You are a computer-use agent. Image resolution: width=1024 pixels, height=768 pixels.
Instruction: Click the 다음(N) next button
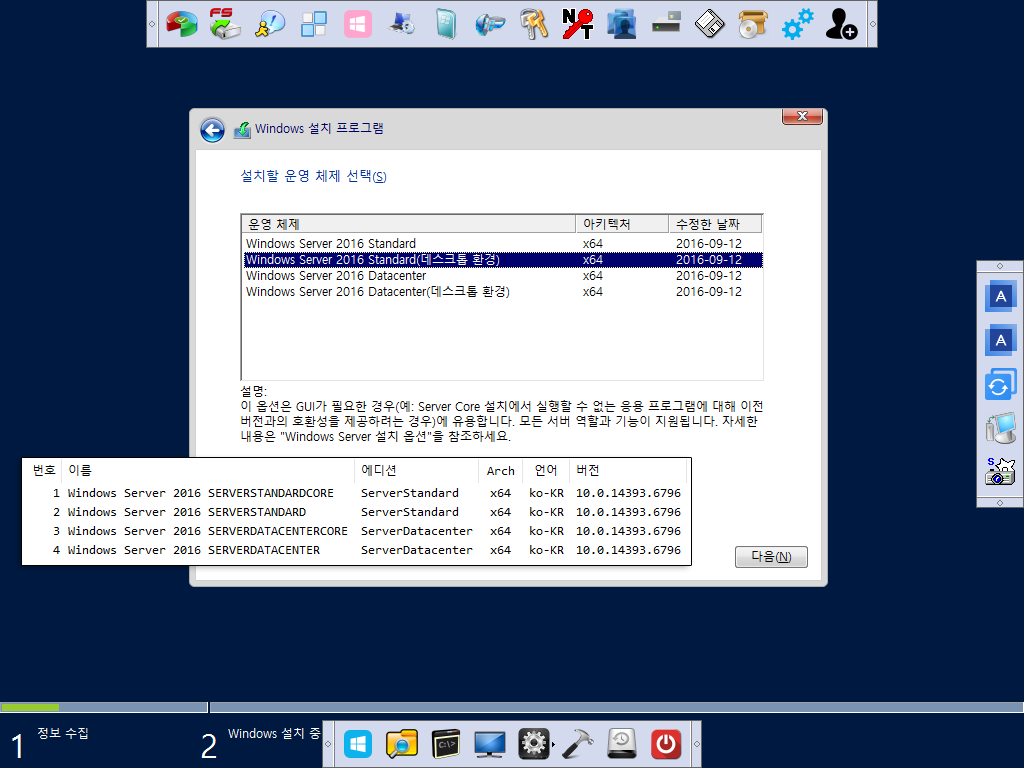[x=771, y=556]
